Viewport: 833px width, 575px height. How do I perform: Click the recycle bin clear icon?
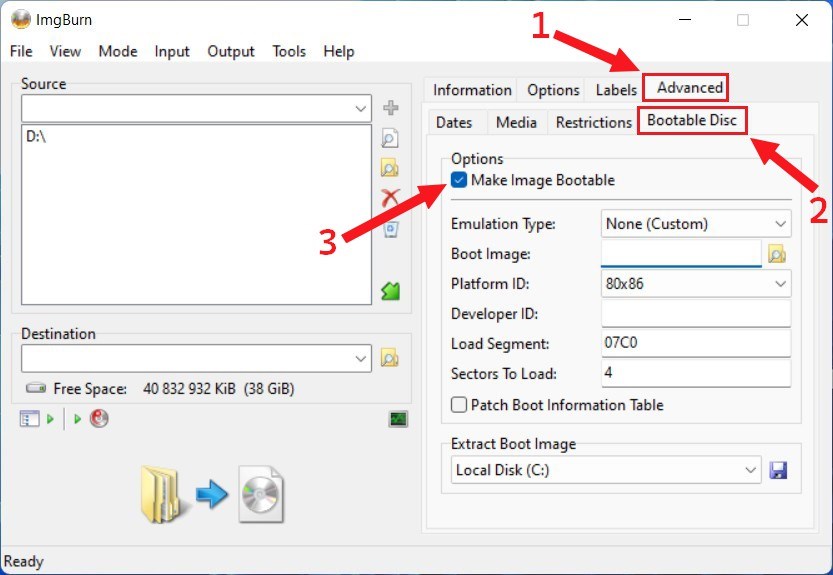click(390, 230)
